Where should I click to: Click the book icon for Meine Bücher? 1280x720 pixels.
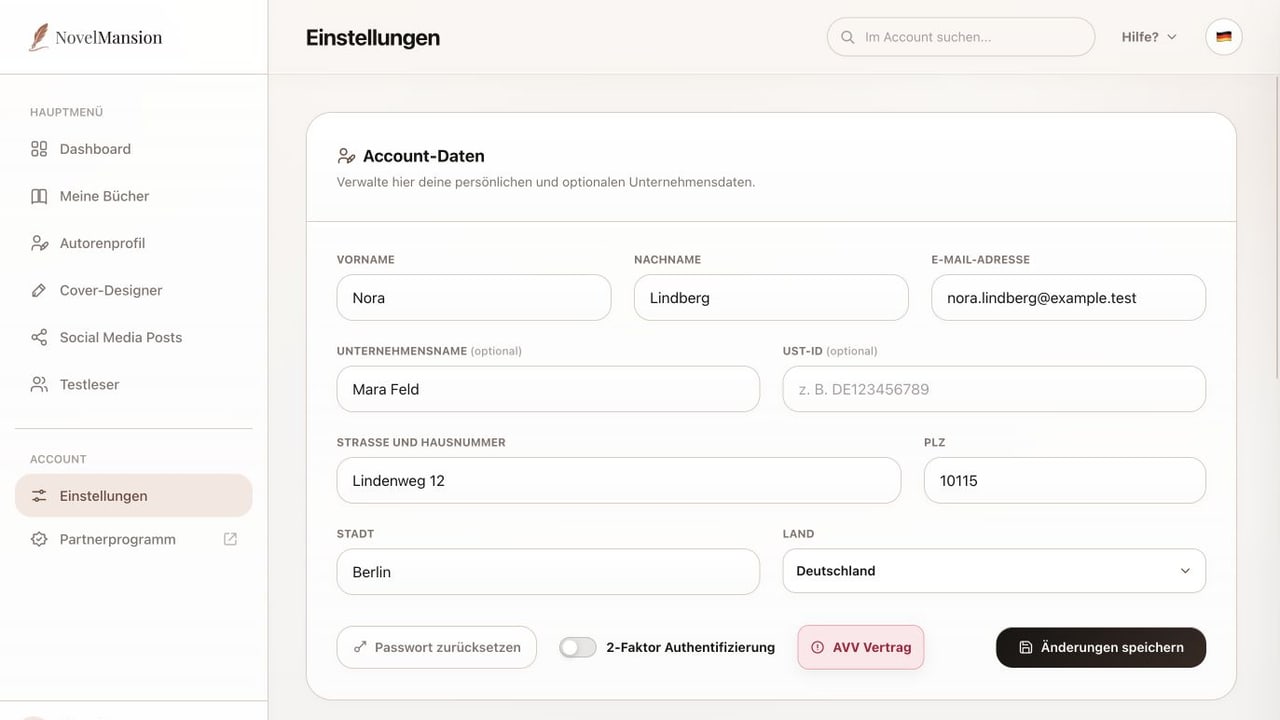[x=39, y=196]
